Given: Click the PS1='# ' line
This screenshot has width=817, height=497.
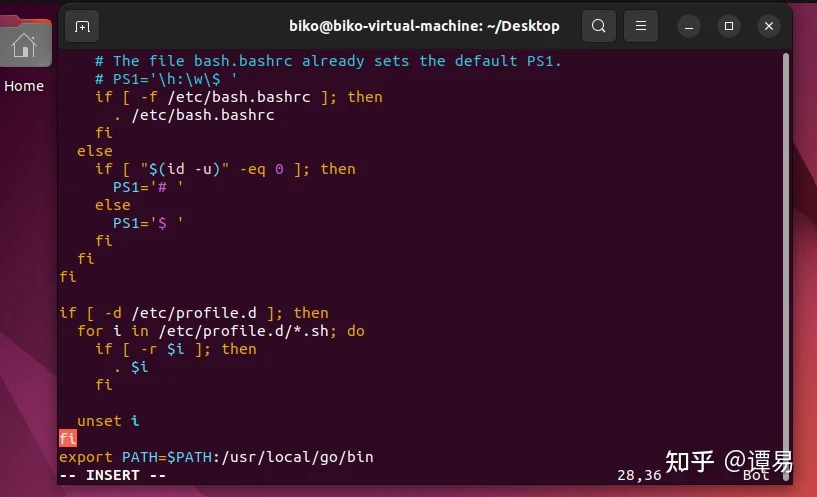Looking at the screenshot, I should coord(148,187).
